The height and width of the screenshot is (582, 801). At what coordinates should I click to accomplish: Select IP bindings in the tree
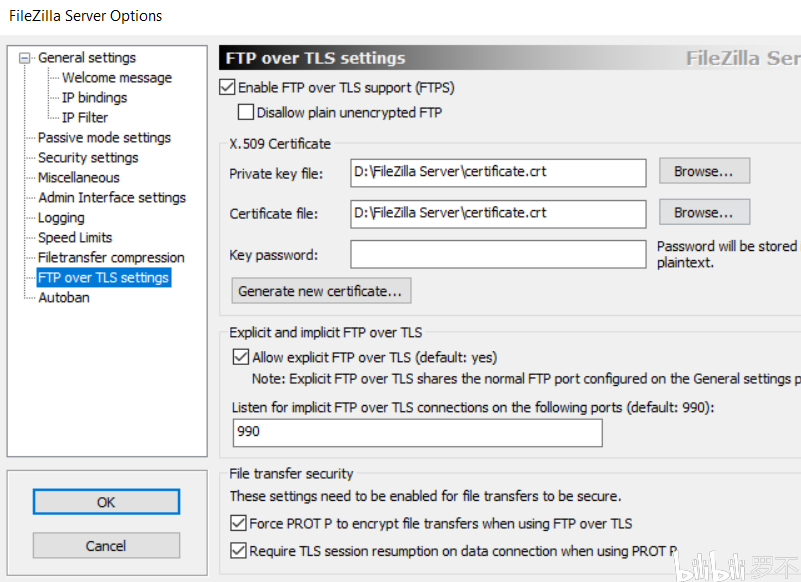coord(94,98)
